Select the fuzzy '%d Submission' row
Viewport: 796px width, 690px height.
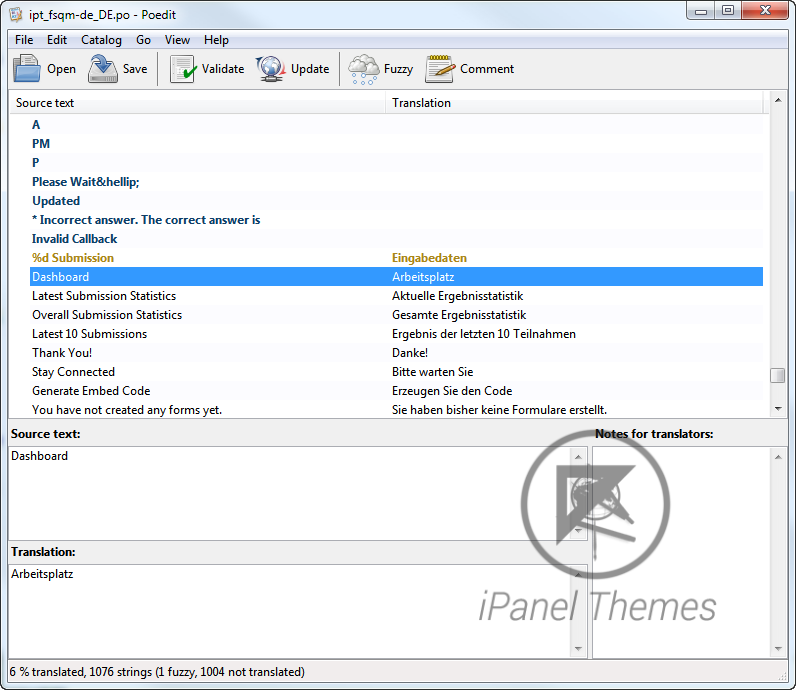[396, 258]
